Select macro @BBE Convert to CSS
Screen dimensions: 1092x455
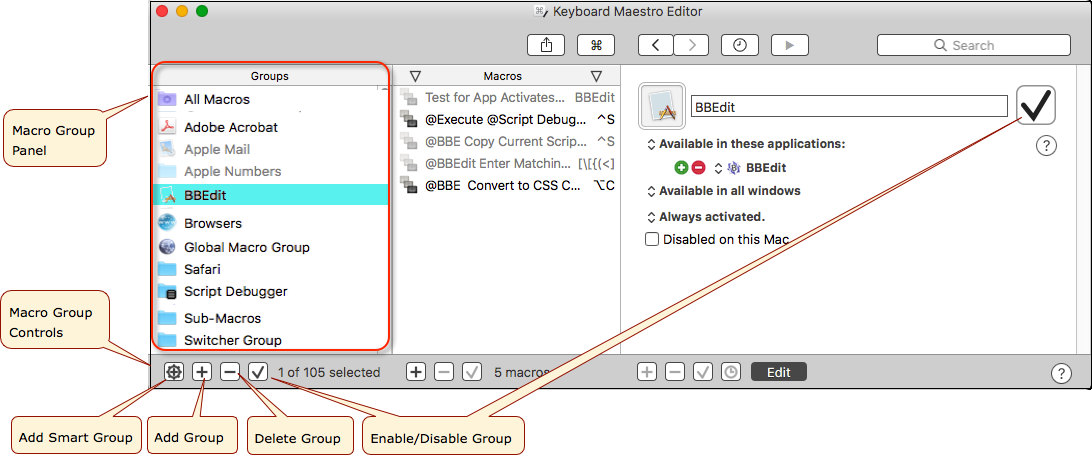[x=507, y=186]
